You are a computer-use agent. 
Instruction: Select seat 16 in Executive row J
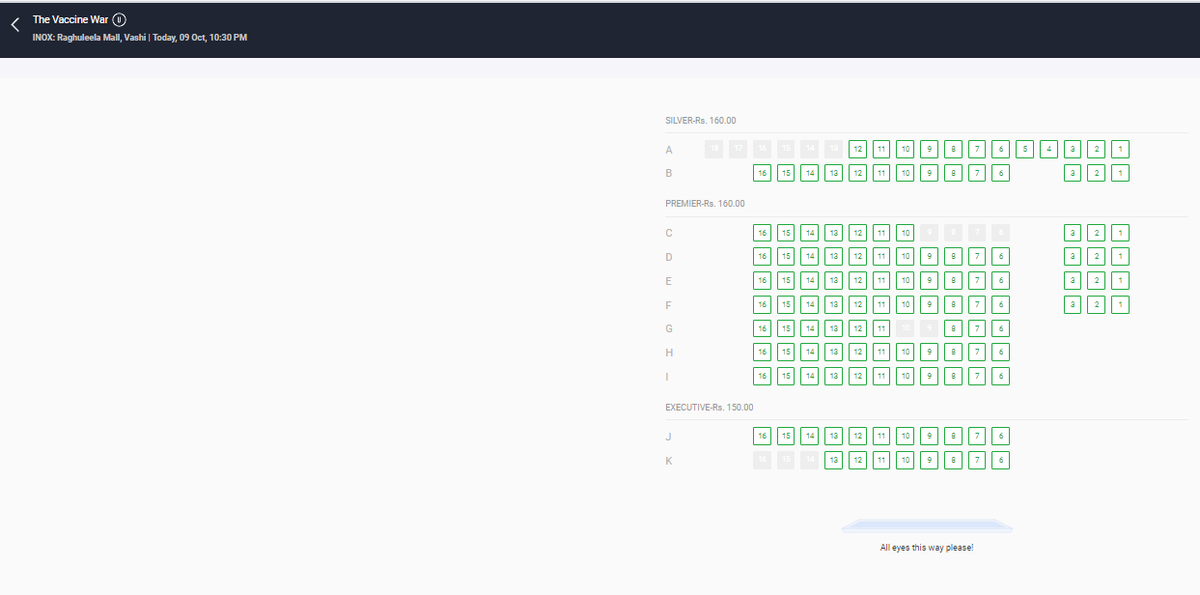(762, 436)
